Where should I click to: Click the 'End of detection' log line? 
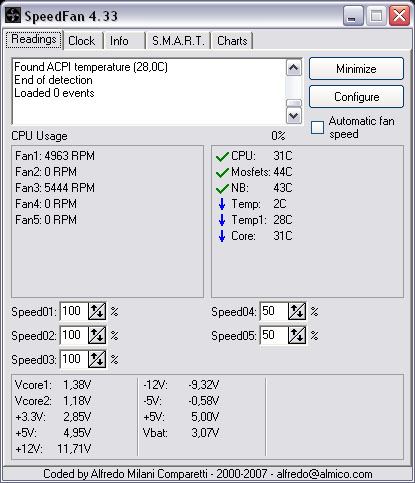[53, 80]
